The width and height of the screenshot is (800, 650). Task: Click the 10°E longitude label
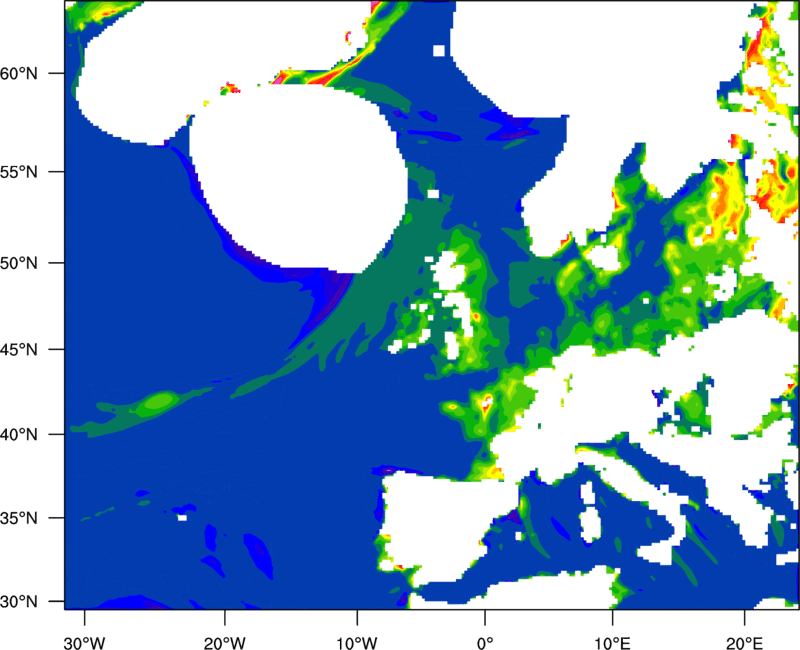(612, 643)
